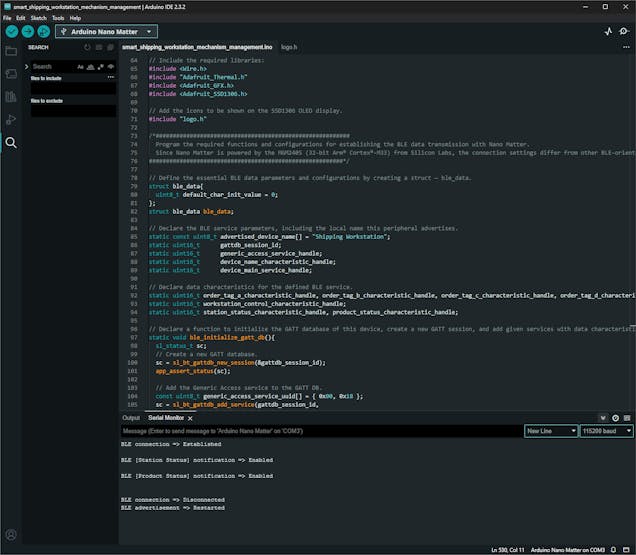Open the New Line line-ending dropdown
This screenshot has height=555, width=636.
pos(549,431)
